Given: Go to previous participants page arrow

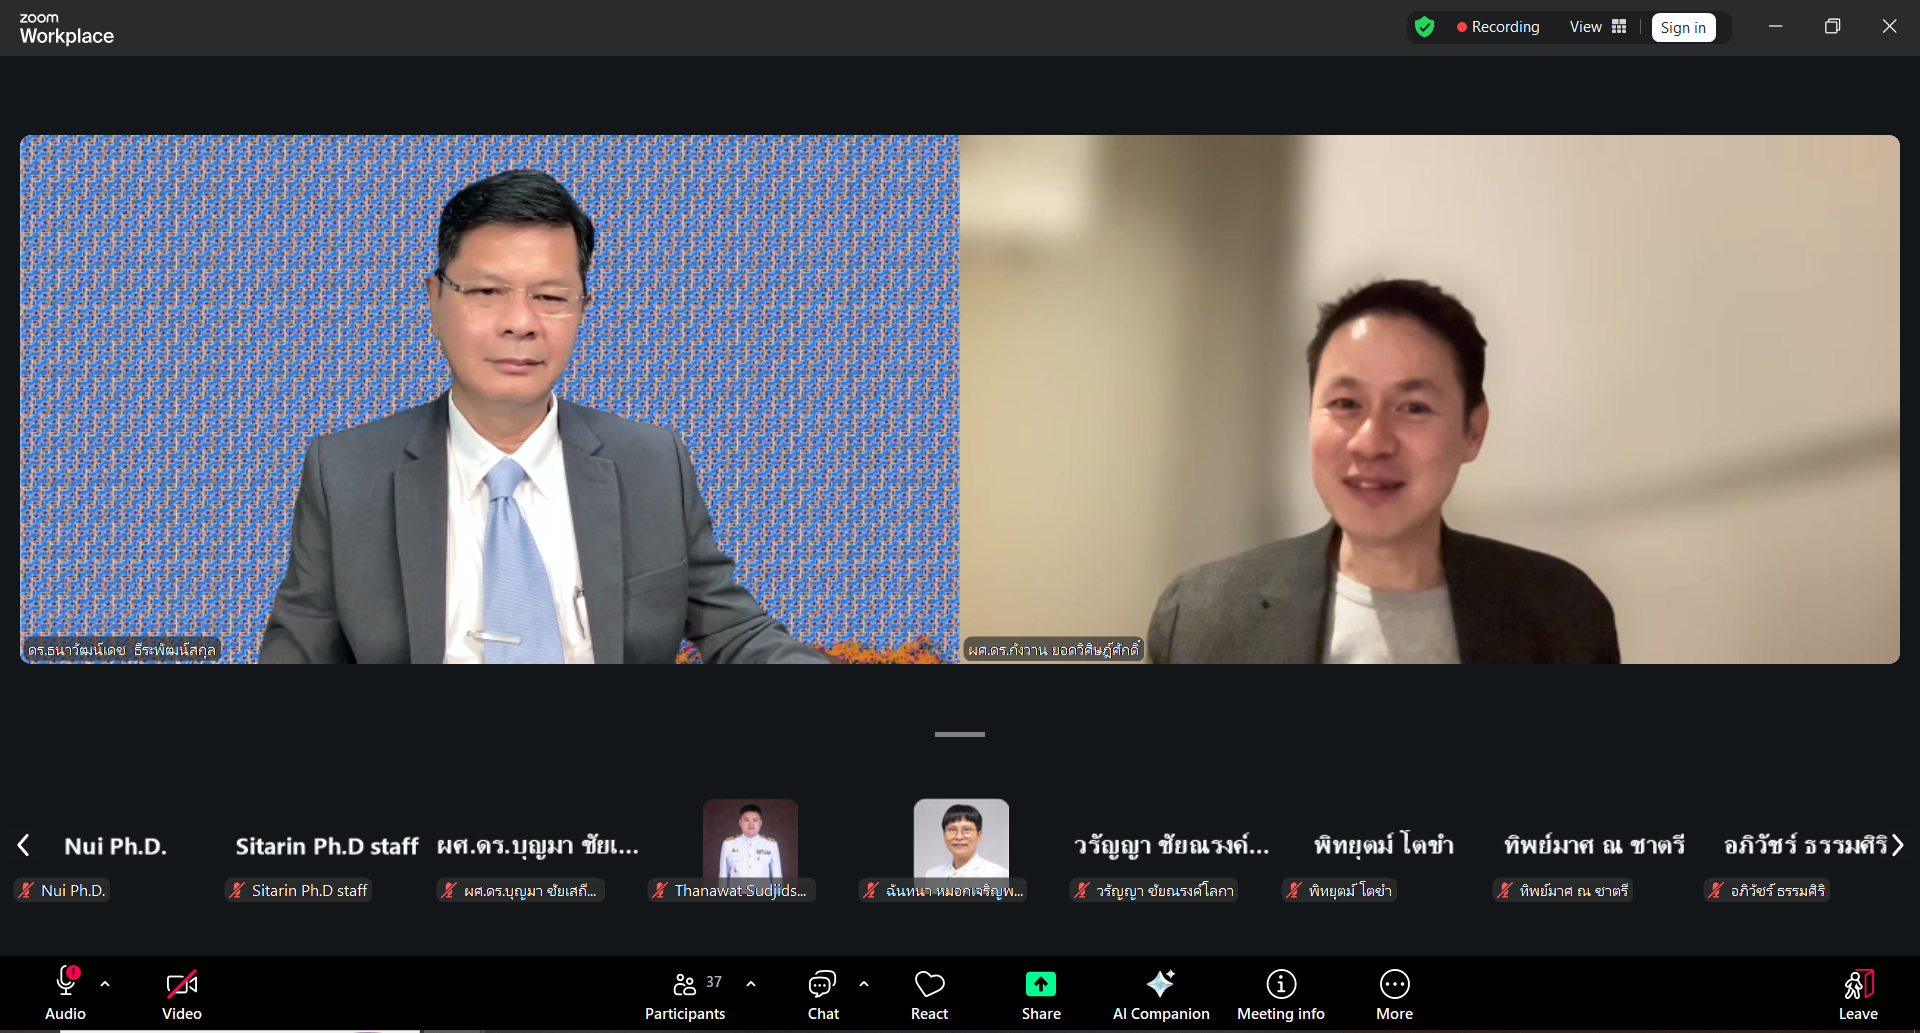Looking at the screenshot, I should point(23,845).
